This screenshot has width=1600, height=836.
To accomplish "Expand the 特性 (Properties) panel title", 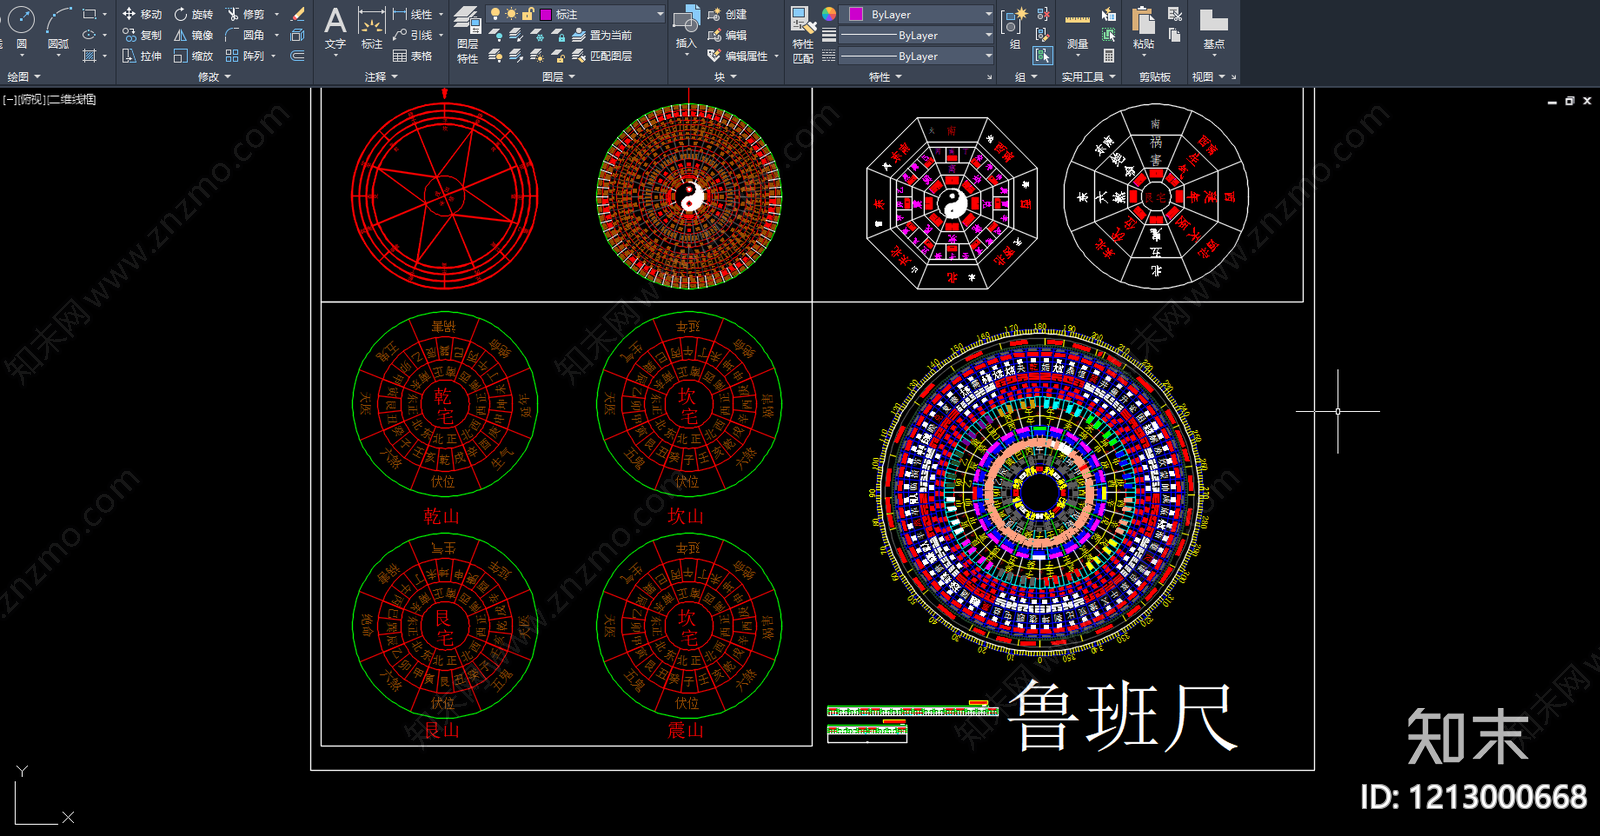I will click(885, 76).
